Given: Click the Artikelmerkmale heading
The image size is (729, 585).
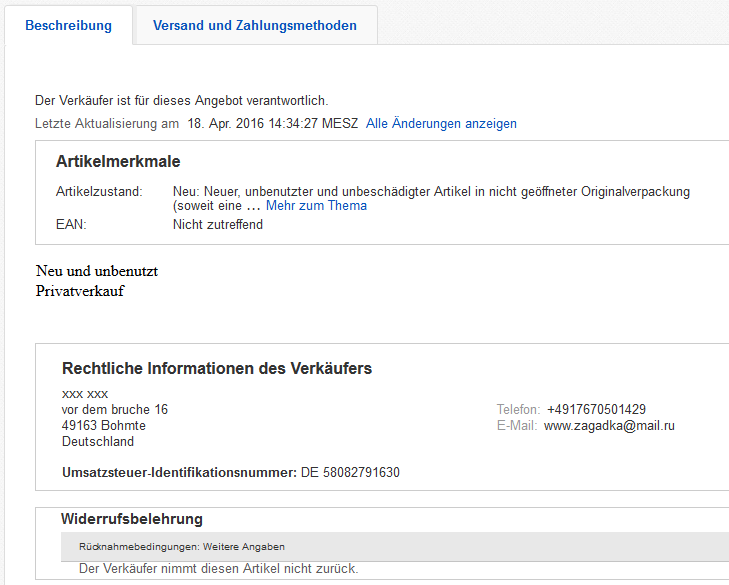Looking at the screenshot, I should (118, 162).
